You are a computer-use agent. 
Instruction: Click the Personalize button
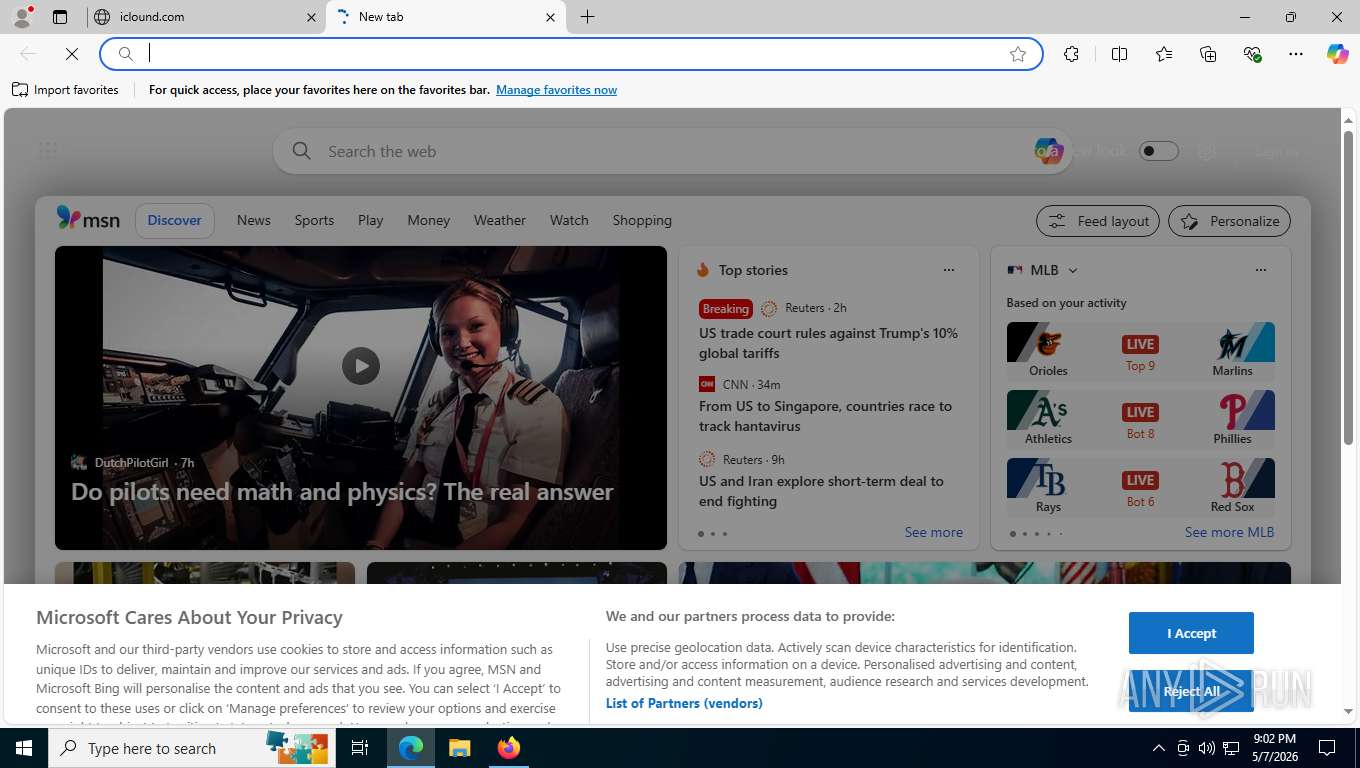(1230, 221)
